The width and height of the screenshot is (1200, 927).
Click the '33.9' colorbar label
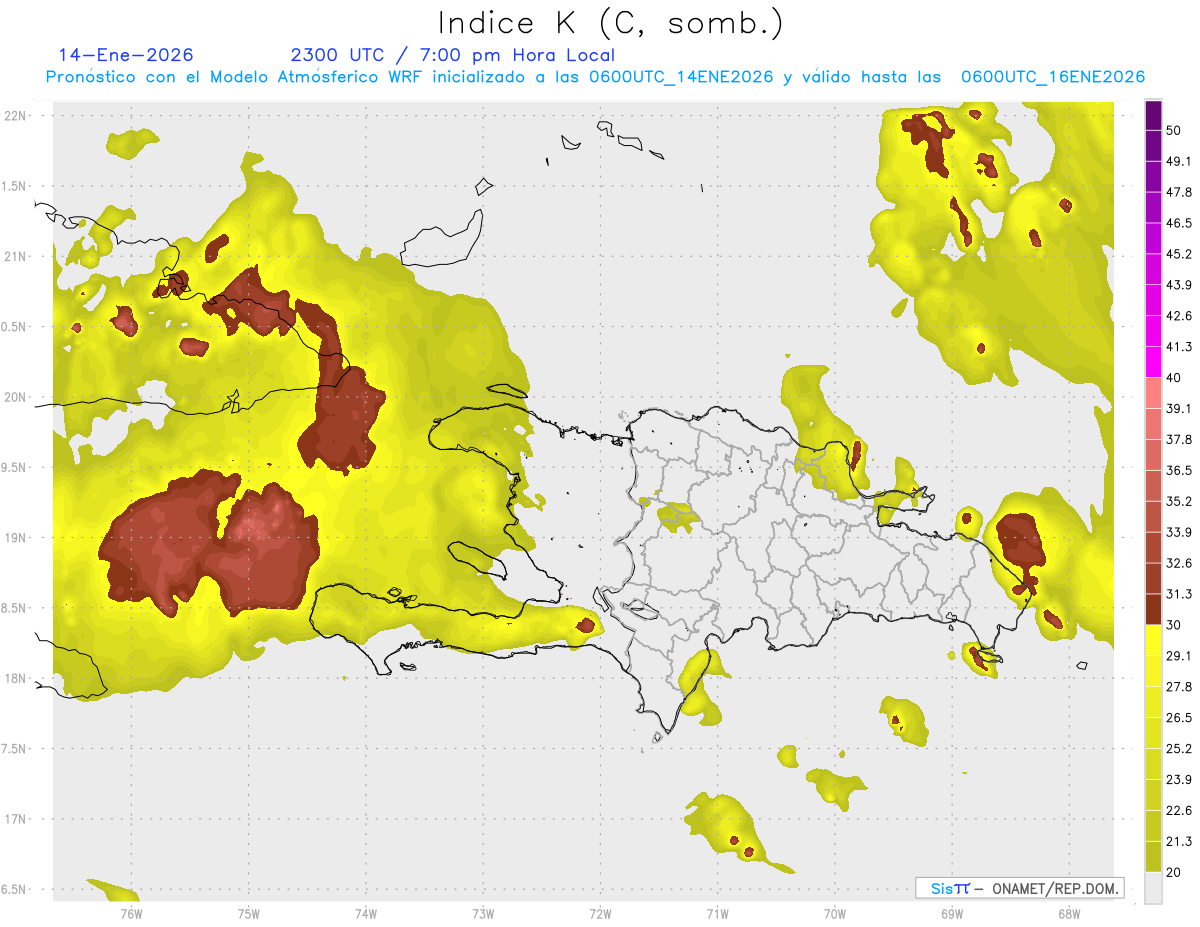coord(1178,532)
